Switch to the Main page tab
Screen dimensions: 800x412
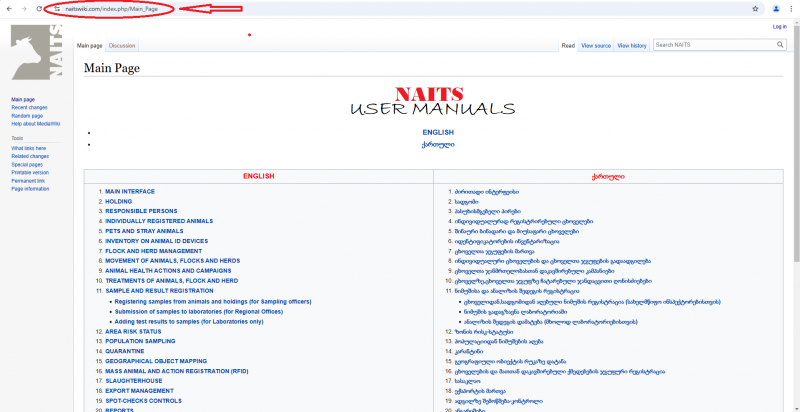(x=90, y=46)
